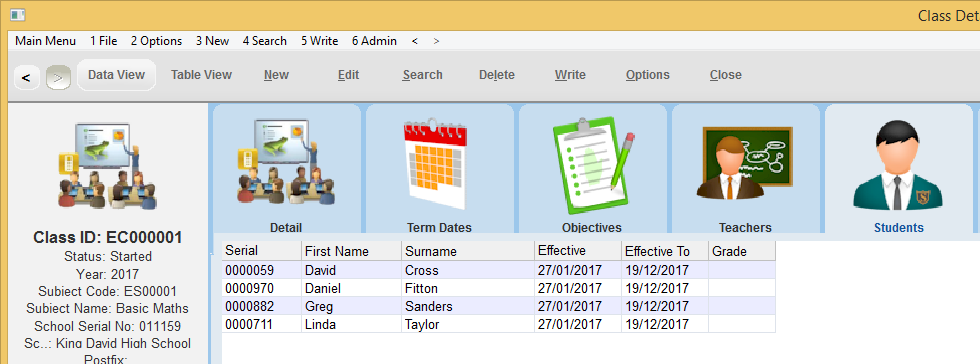The height and width of the screenshot is (364, 980).
Task: Click the Grade column header
Action: pos(742,251)
